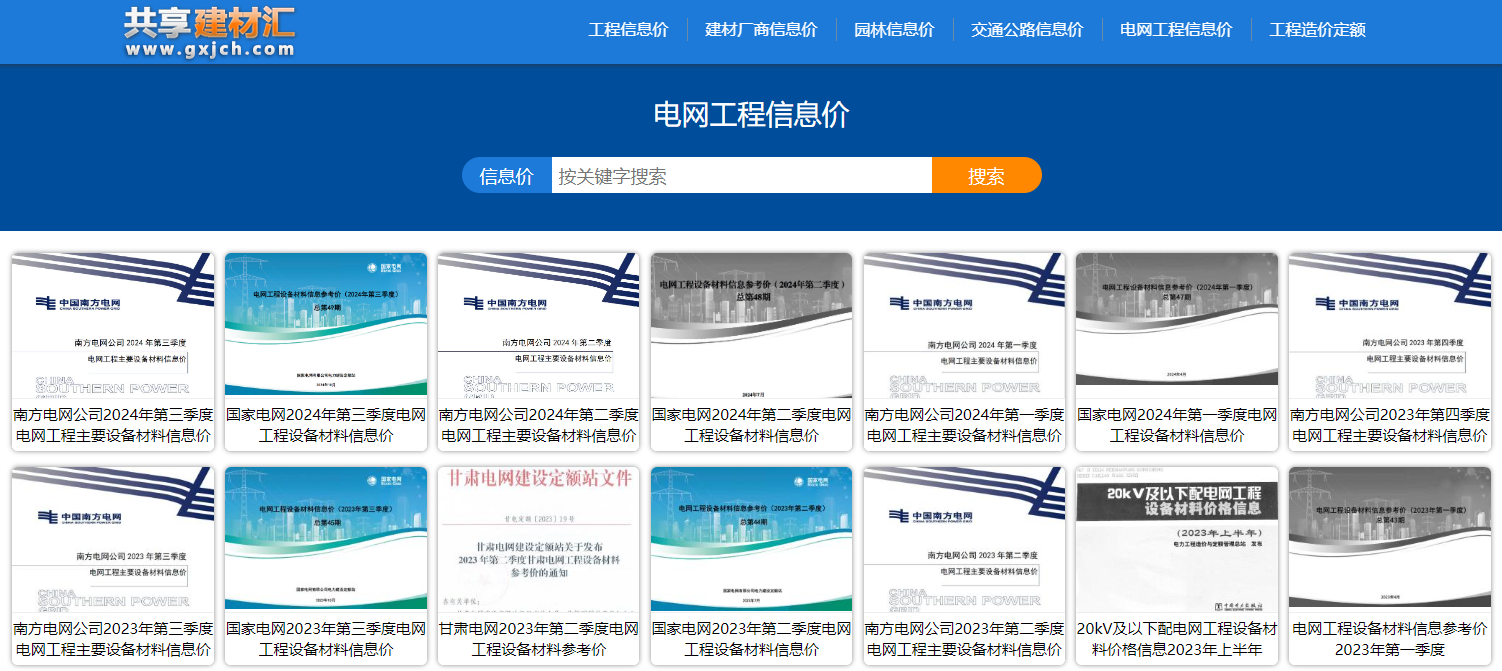Click title link 国家电网2024年第二季度电网工程设备材料信息价

[751, 425]
